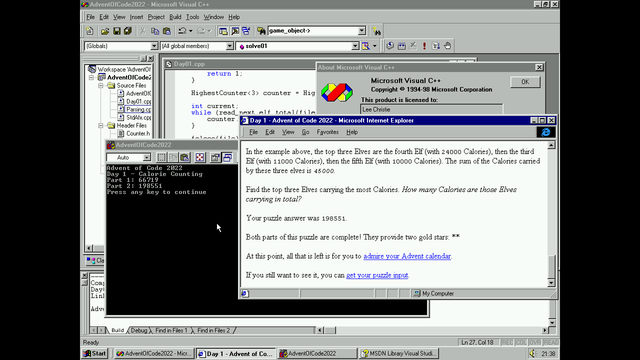Viewport: 640px width, 360px height.
Task: Collapse the Source Files folder
Action: 100,86
